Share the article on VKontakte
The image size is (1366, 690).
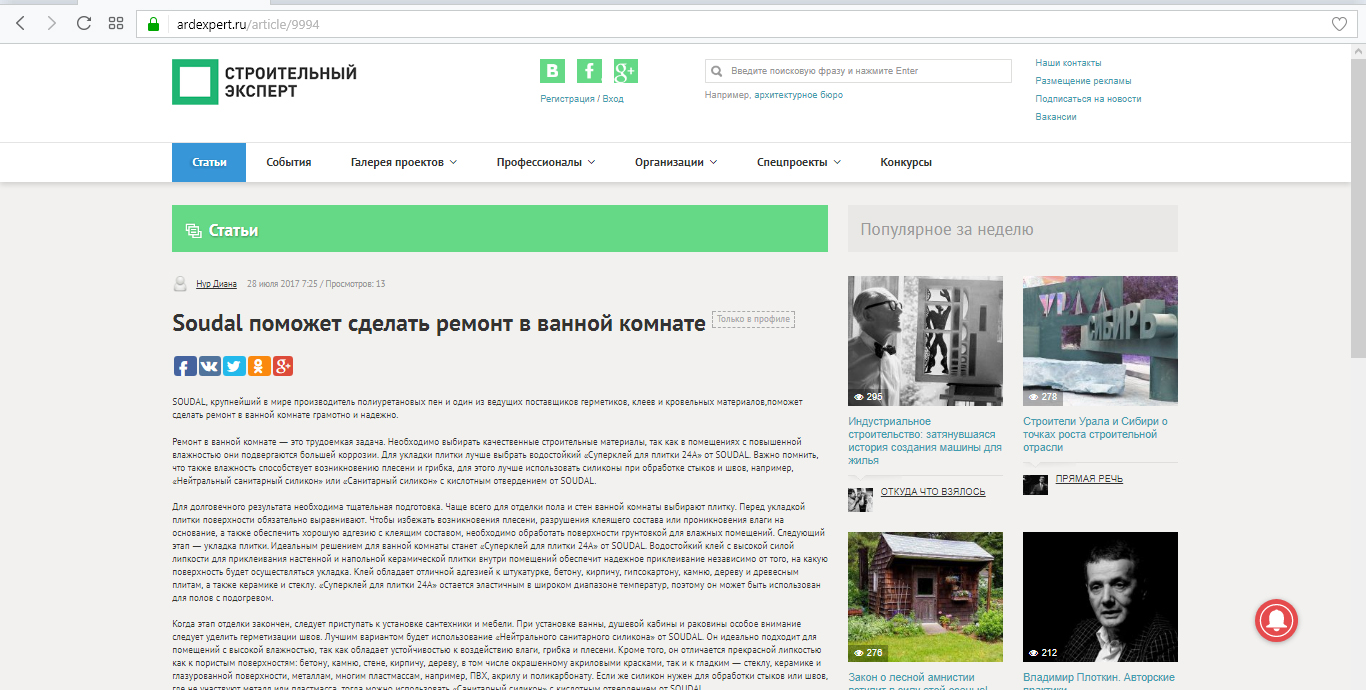tap(210, 366)
